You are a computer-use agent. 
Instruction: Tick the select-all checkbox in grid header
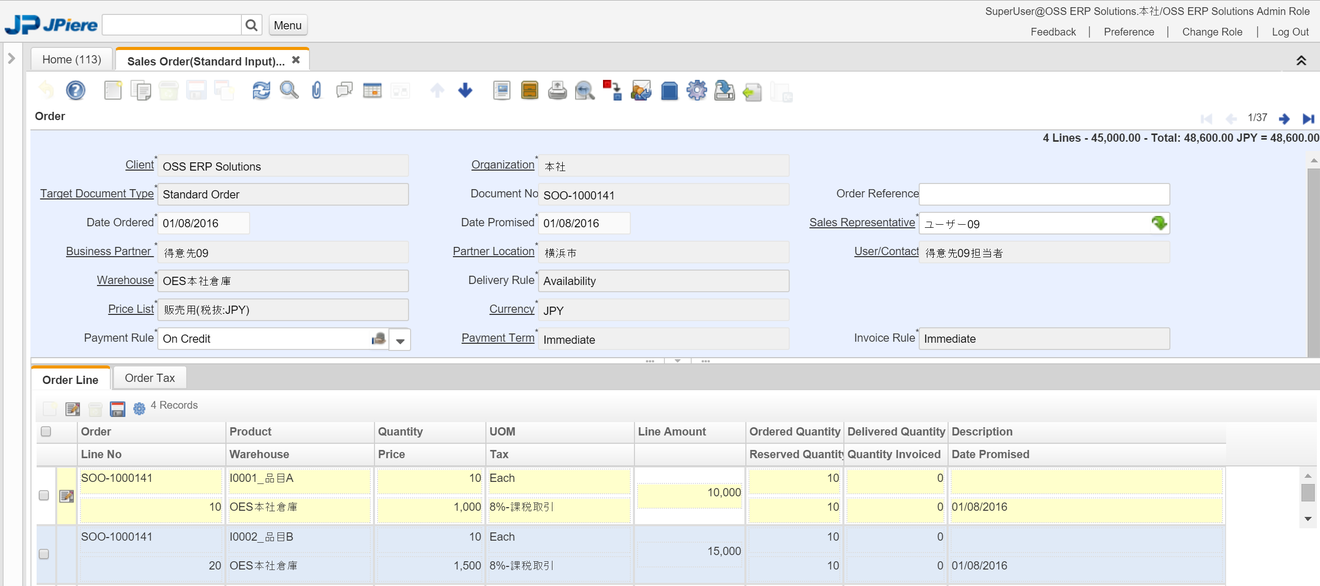pyautogui.click(x=45, y=432)
